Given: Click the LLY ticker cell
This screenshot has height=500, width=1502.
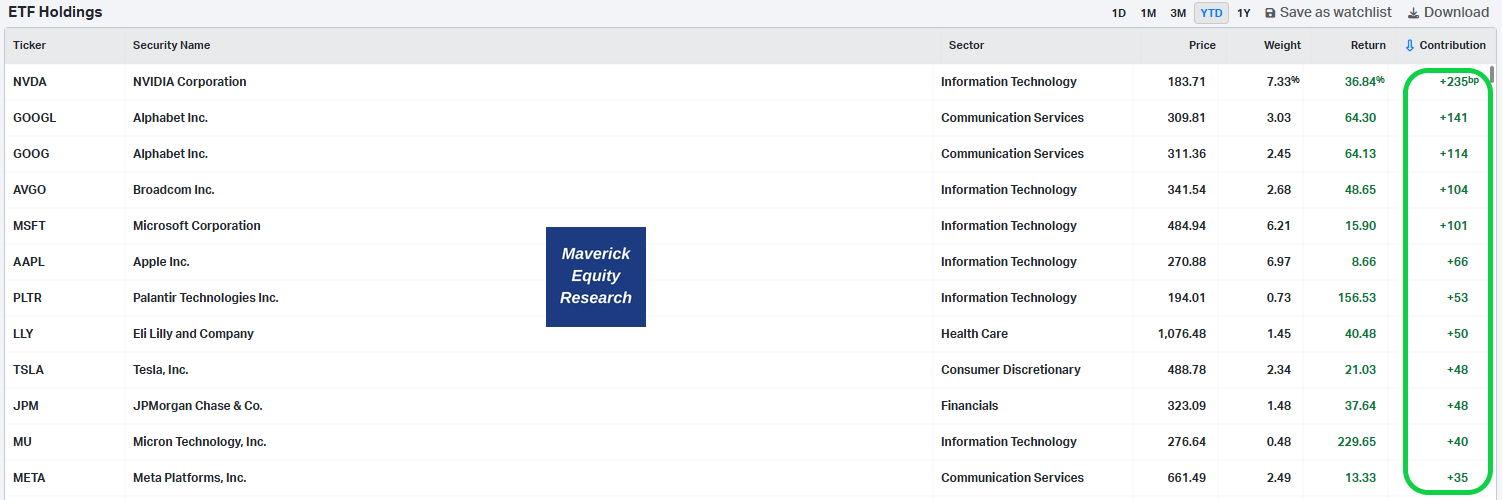Looking at the screenshot, I should pyautogui.click(x=24, y=334).
